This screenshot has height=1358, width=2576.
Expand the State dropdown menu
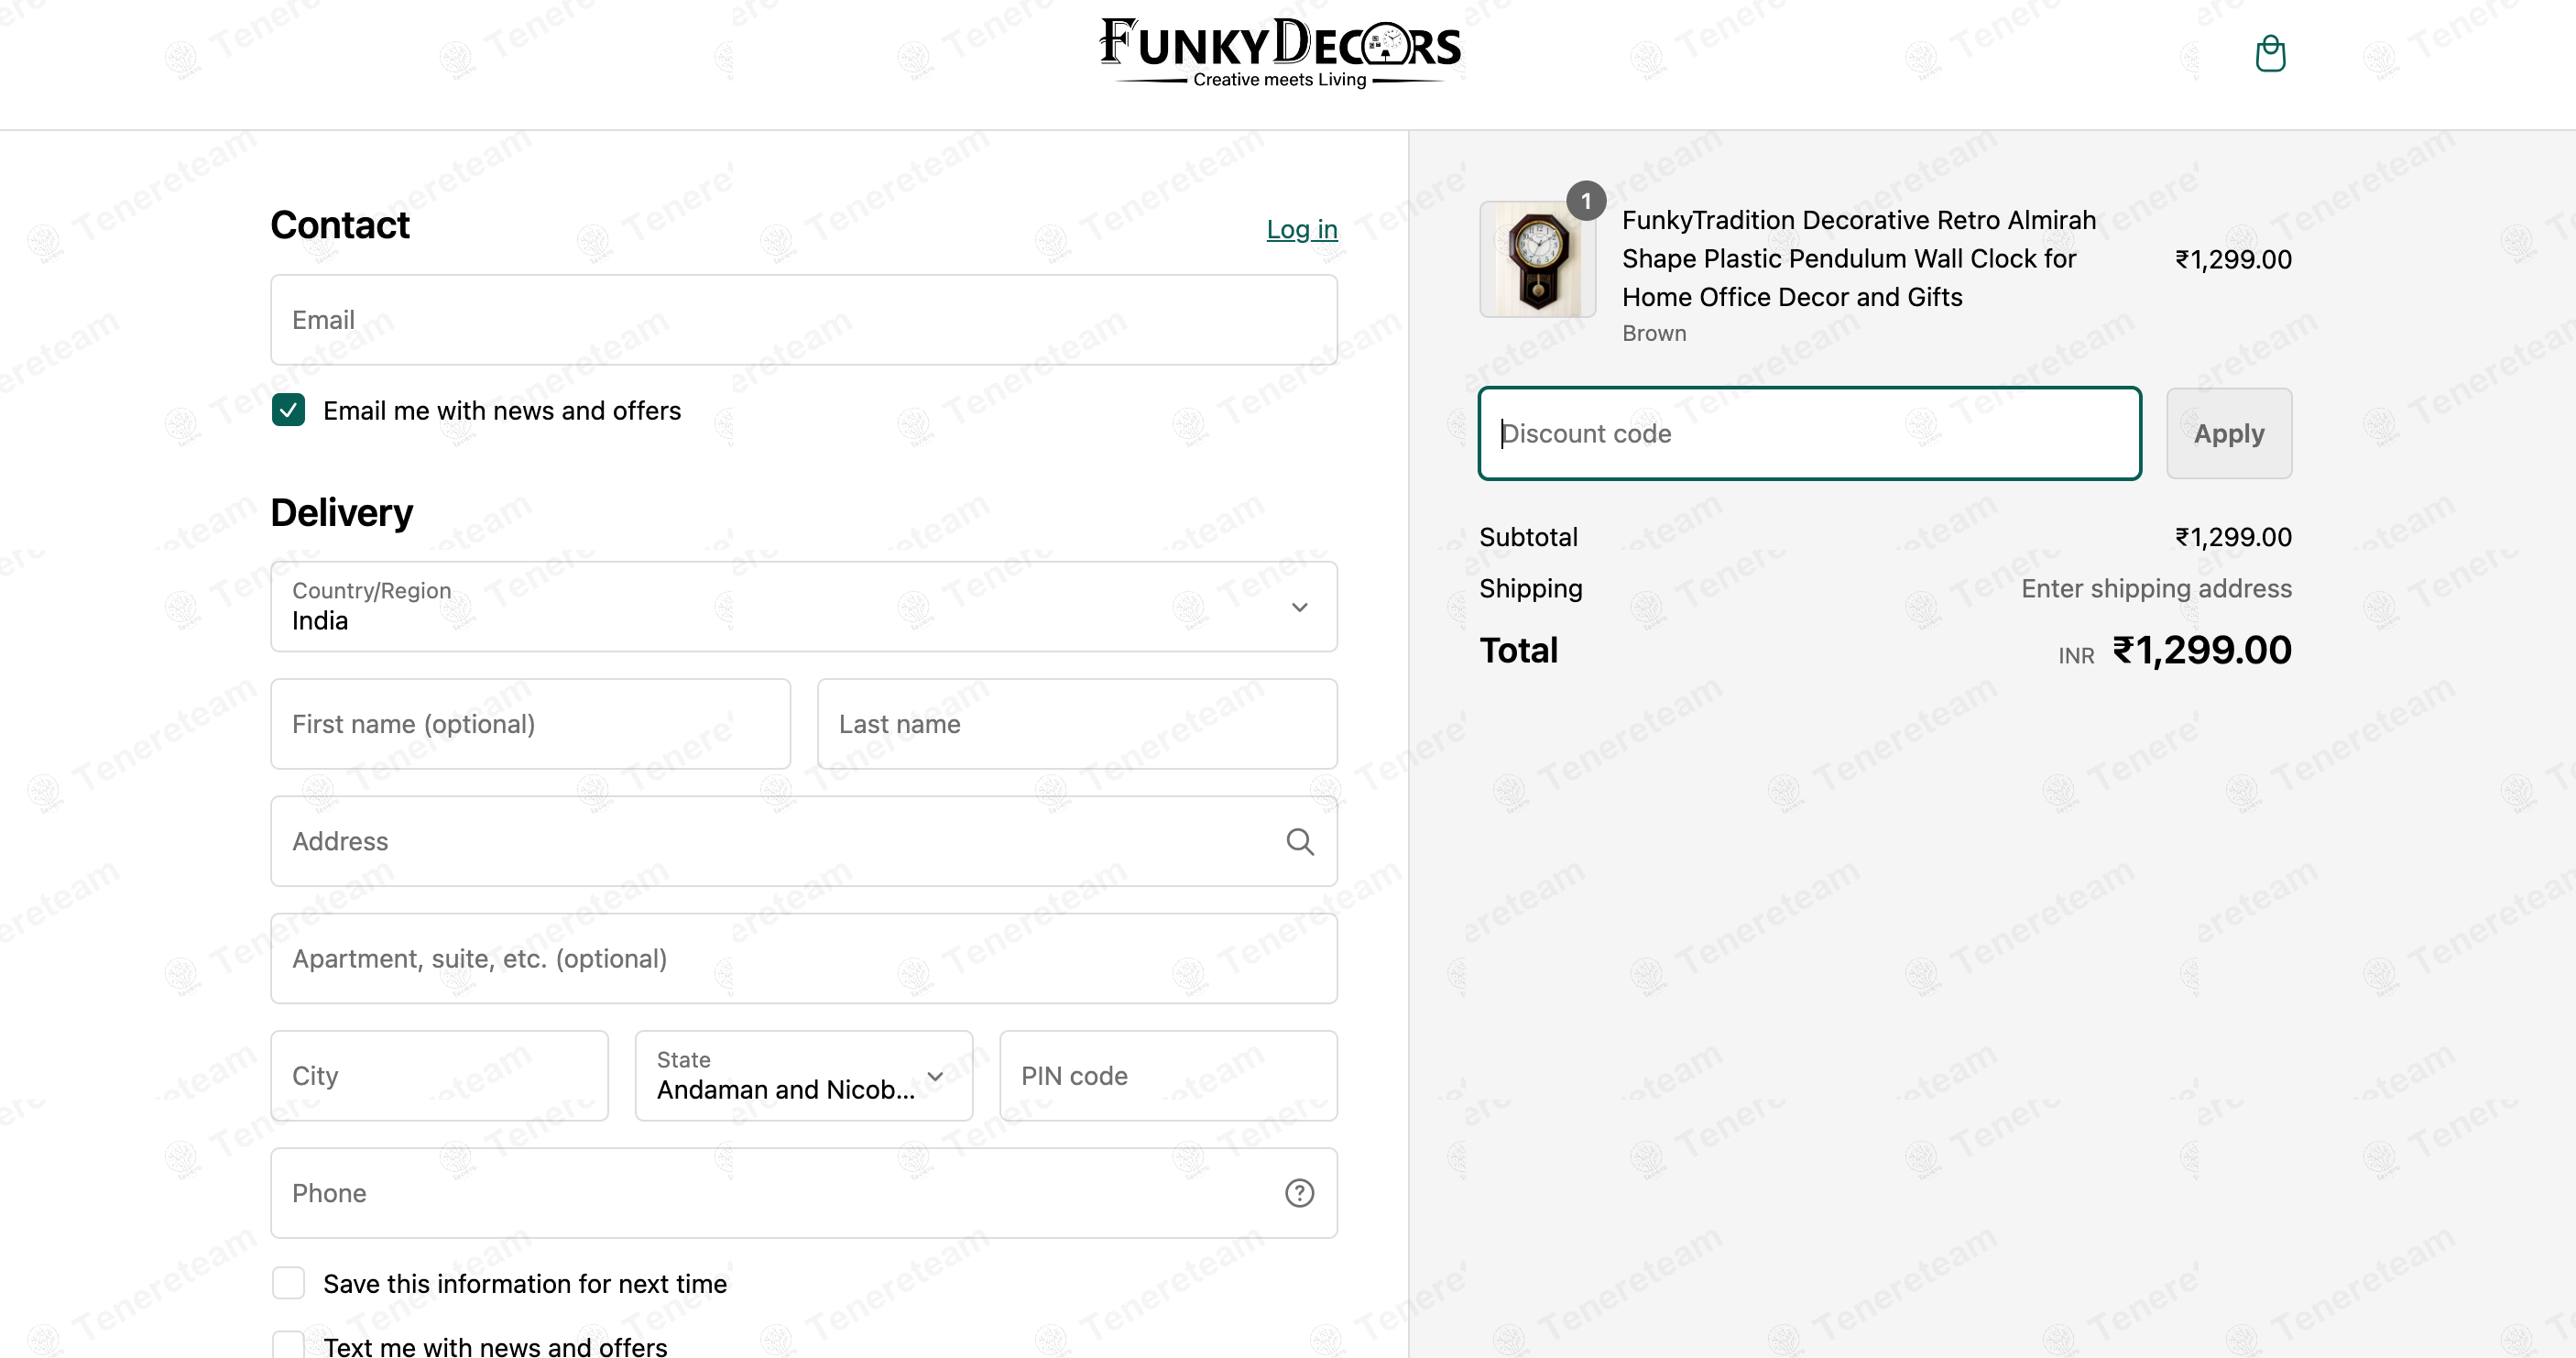pos(803,1076)
